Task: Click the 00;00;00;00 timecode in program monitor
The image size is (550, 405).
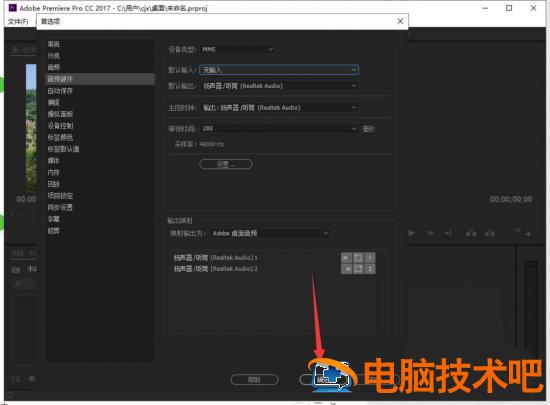Action: (511, 200)
